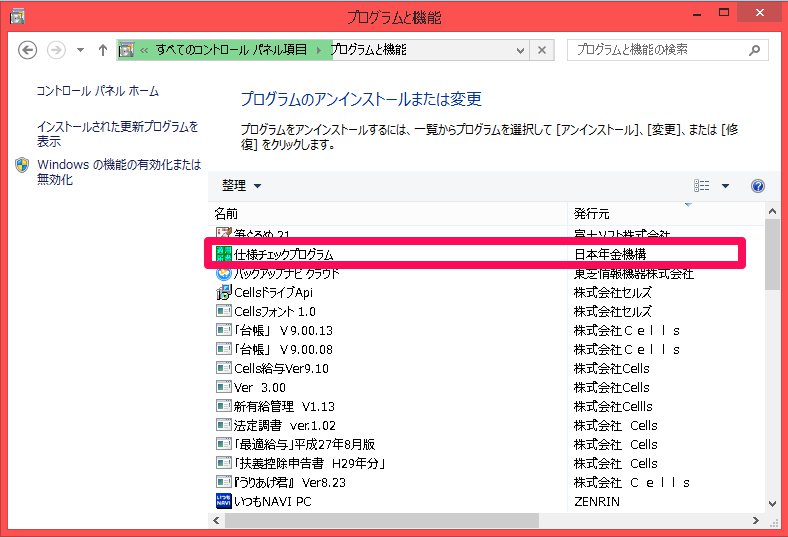The height and width of the screenshot is (537, 788).
Task: Select 新有給管理 V1.13 entry
Action: click(x=284, y=406)
